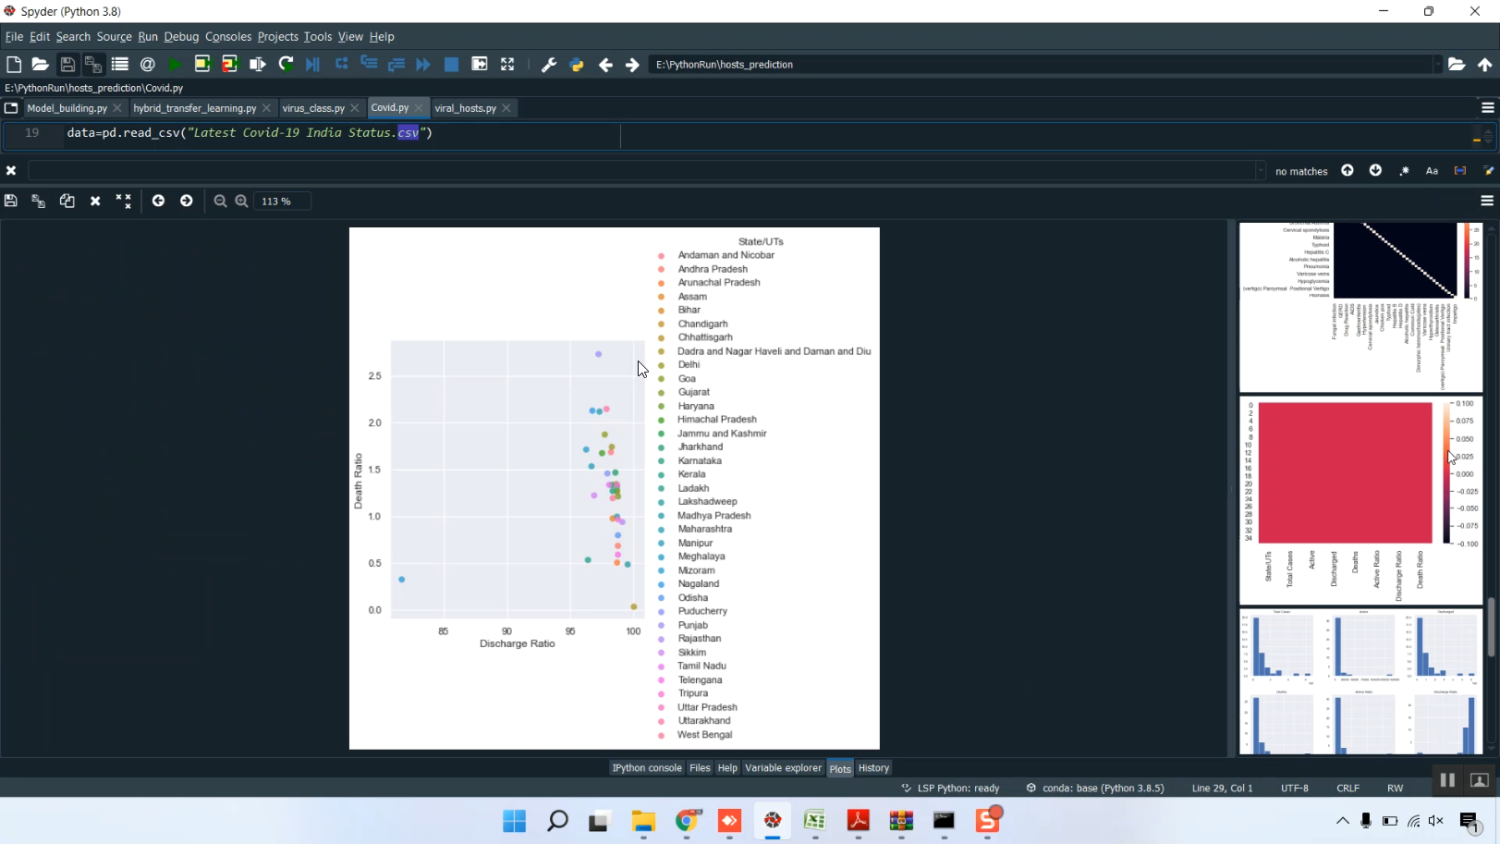The height and width of the screenshot is (844, 1500).
Task: Click the green Run file button
Action: [x=175, y=64]
